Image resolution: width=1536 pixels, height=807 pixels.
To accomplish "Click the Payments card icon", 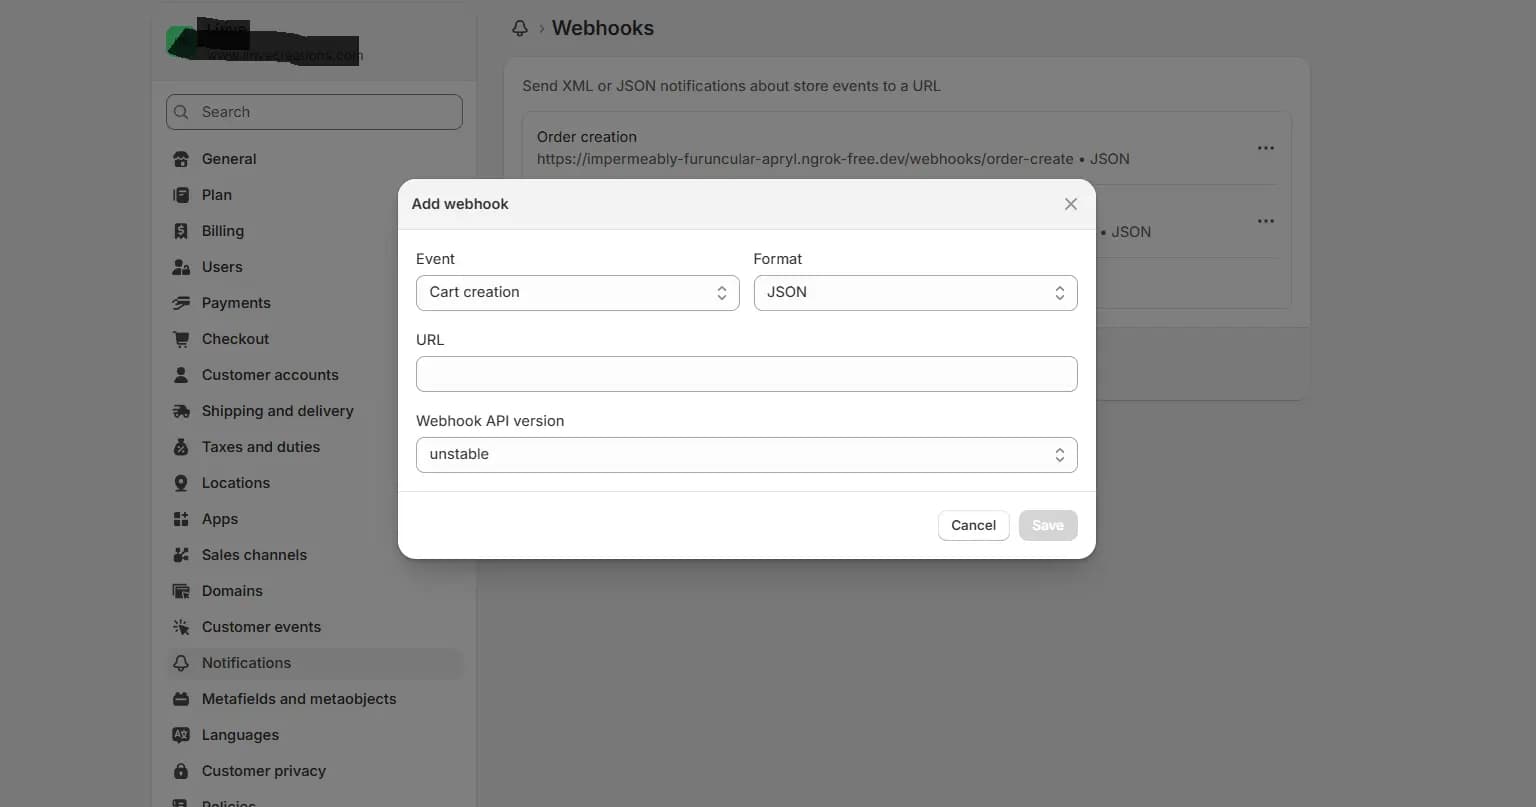I will 181,303.
